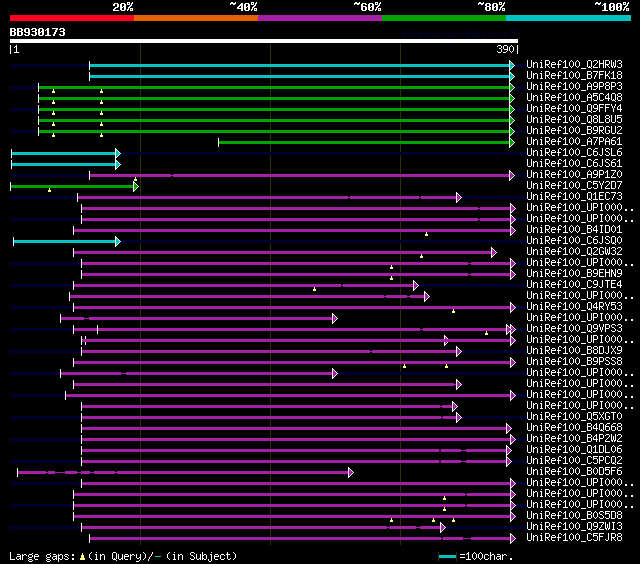The height and width of the screenshot is (564, 640).
Task: Select the UniRef100_C6JS61 label
Action: click(x=574, y=164)
